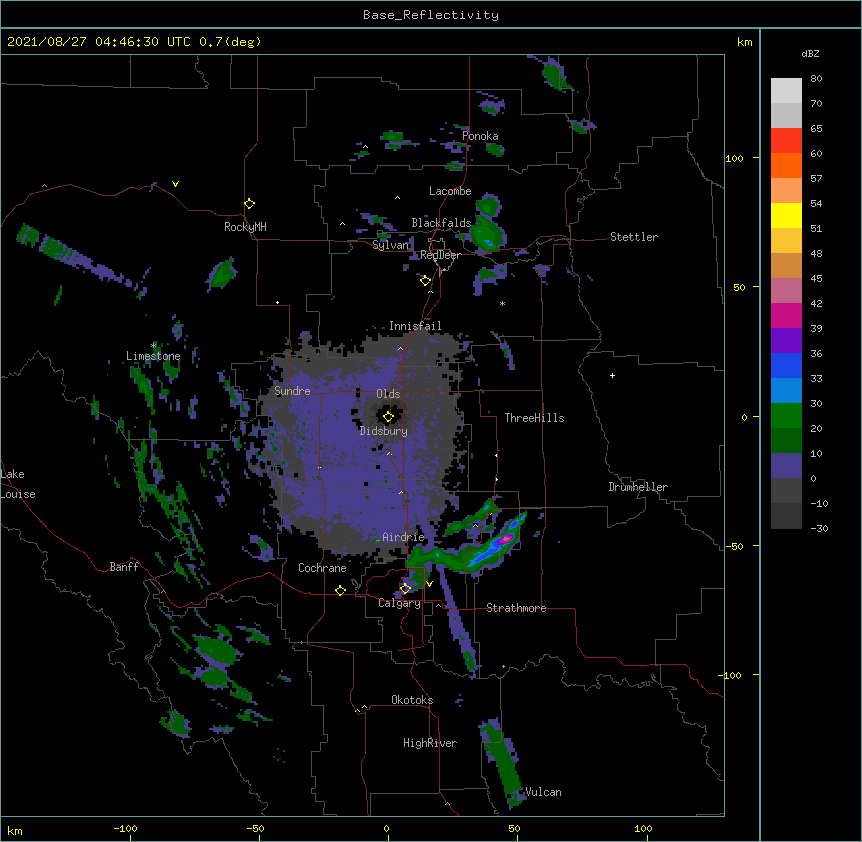Click the Ponoka city label
The height and width of the screenshot is (842, 862).
480,136
